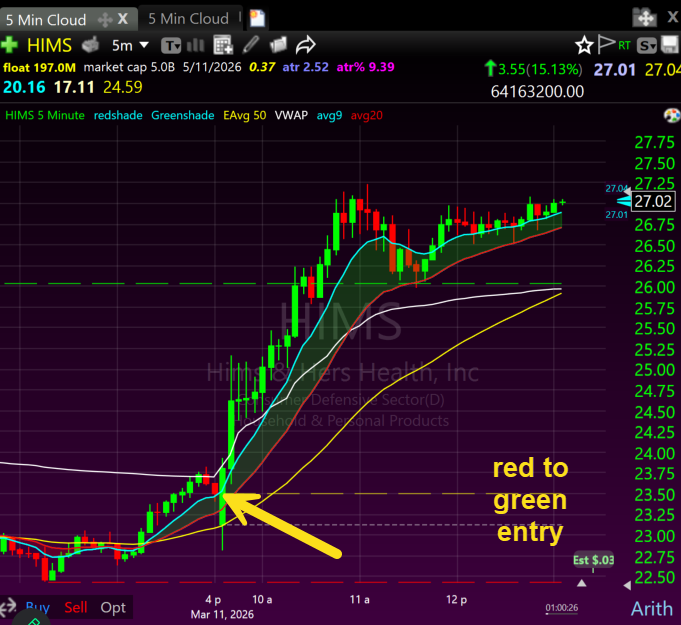Viewport: 681px width, 625px height.
Task: Click the 26.00 price axis label
Action: click(655, 288)
